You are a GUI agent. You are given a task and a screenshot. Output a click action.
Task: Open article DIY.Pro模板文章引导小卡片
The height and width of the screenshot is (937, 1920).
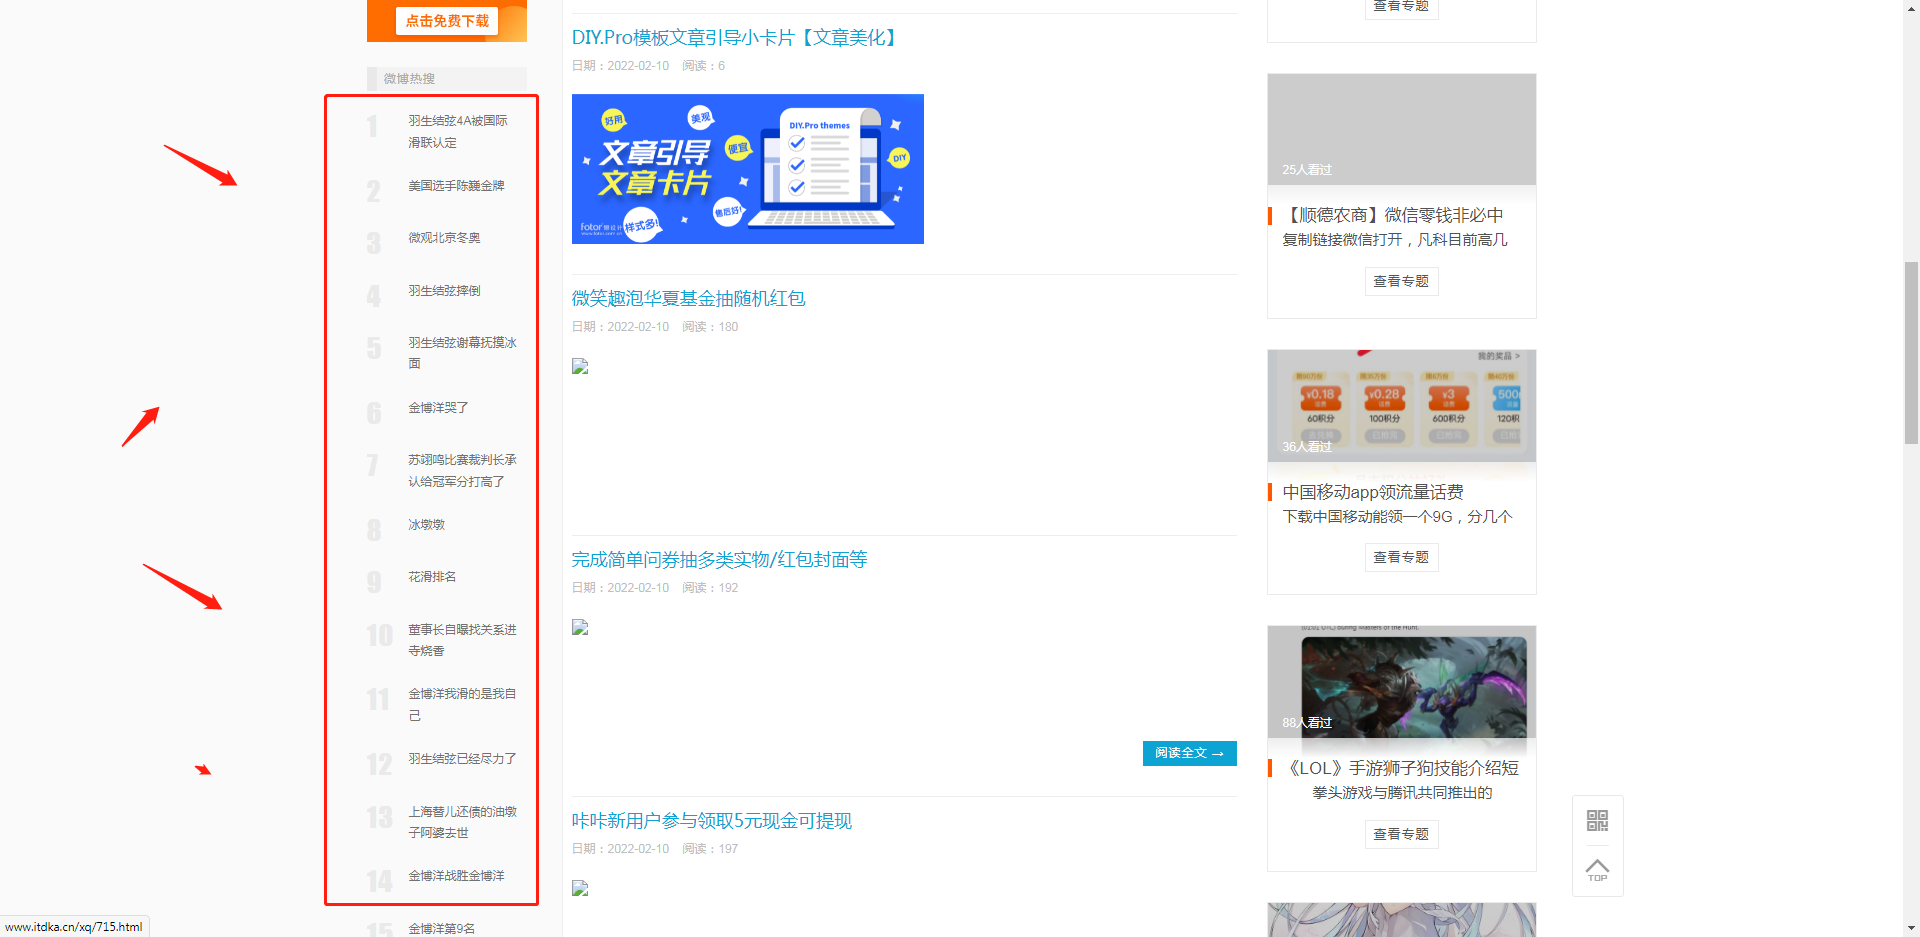click(x=735, y=38)
